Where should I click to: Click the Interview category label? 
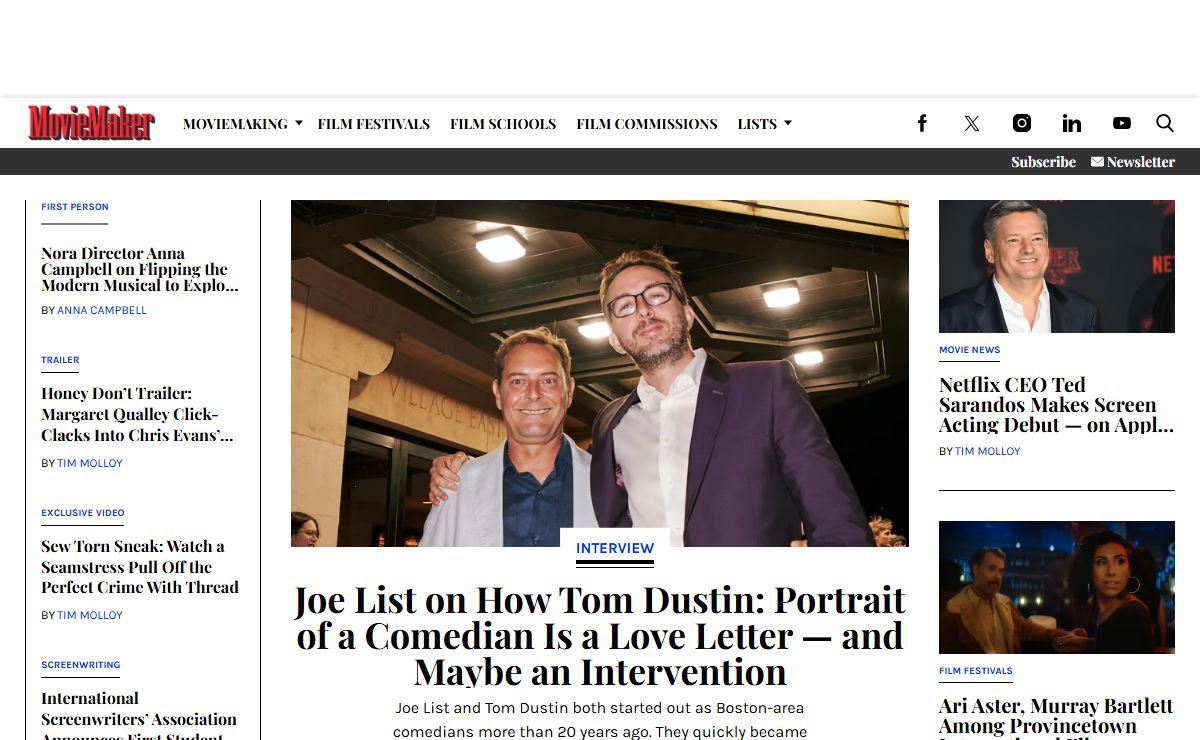[615, 548]
